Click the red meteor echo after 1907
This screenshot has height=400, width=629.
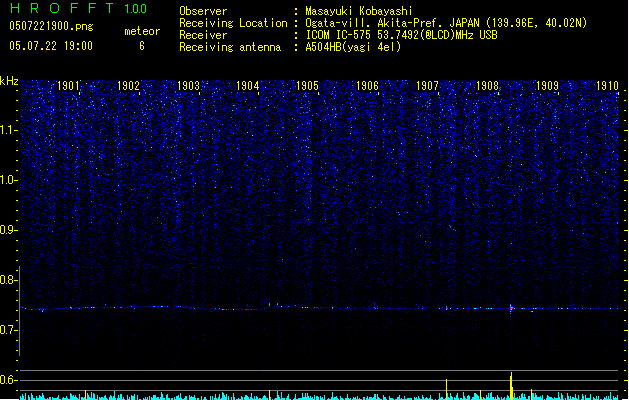coord(446,308)
